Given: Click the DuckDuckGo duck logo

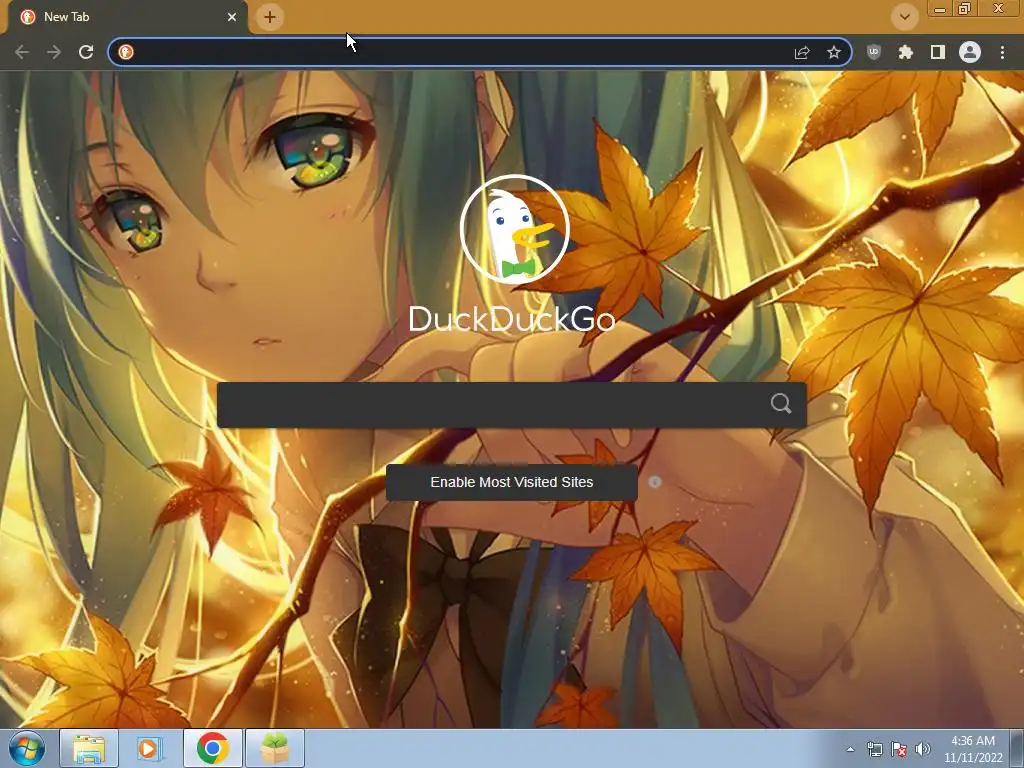Looking at the screenshot, I should point(515,229).
